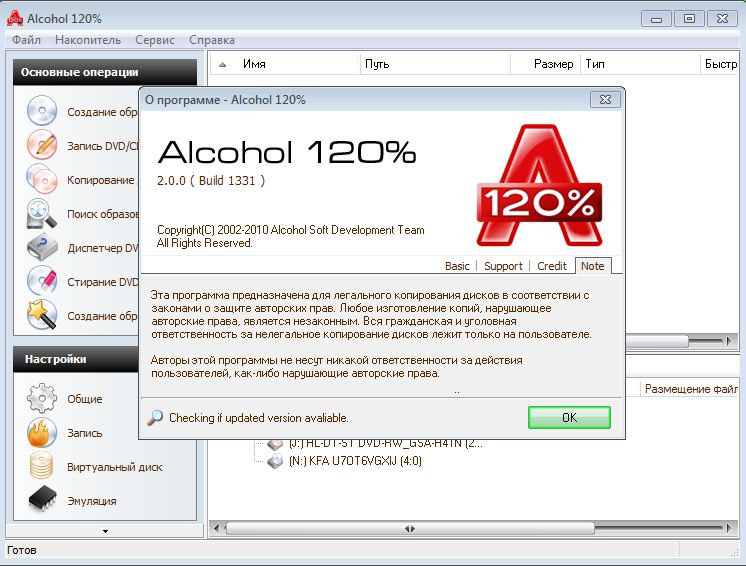The image size is (746, 566).
Task: Click the Настройки panel header
Action: click(76, 359)
